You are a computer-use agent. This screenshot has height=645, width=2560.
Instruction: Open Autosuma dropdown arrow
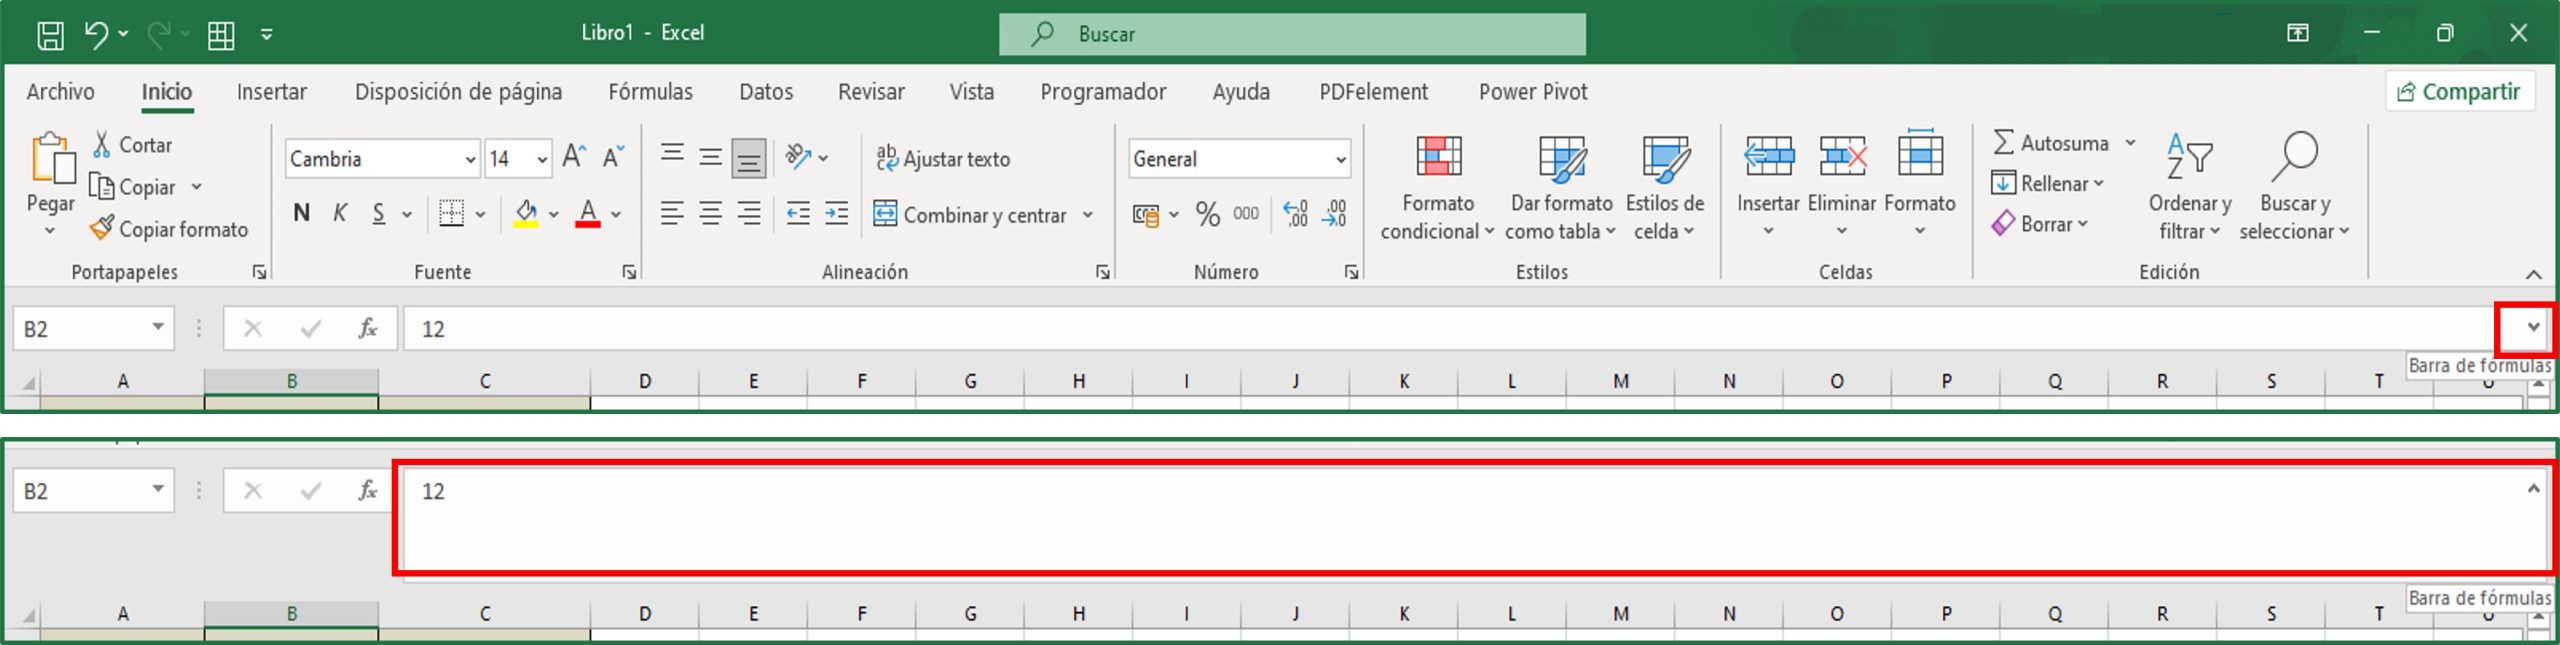click(2130, 143)
